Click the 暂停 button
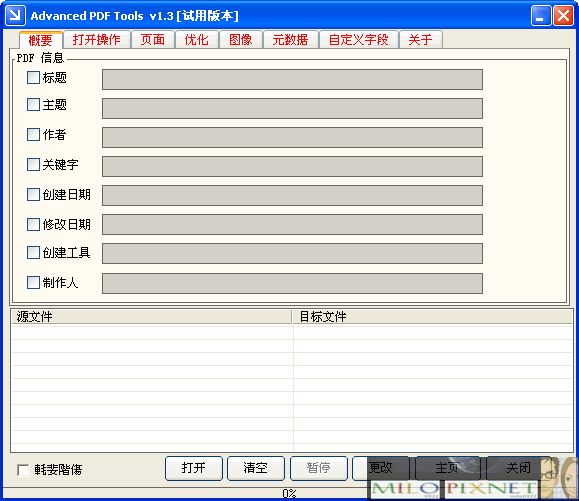 [319, 468]
